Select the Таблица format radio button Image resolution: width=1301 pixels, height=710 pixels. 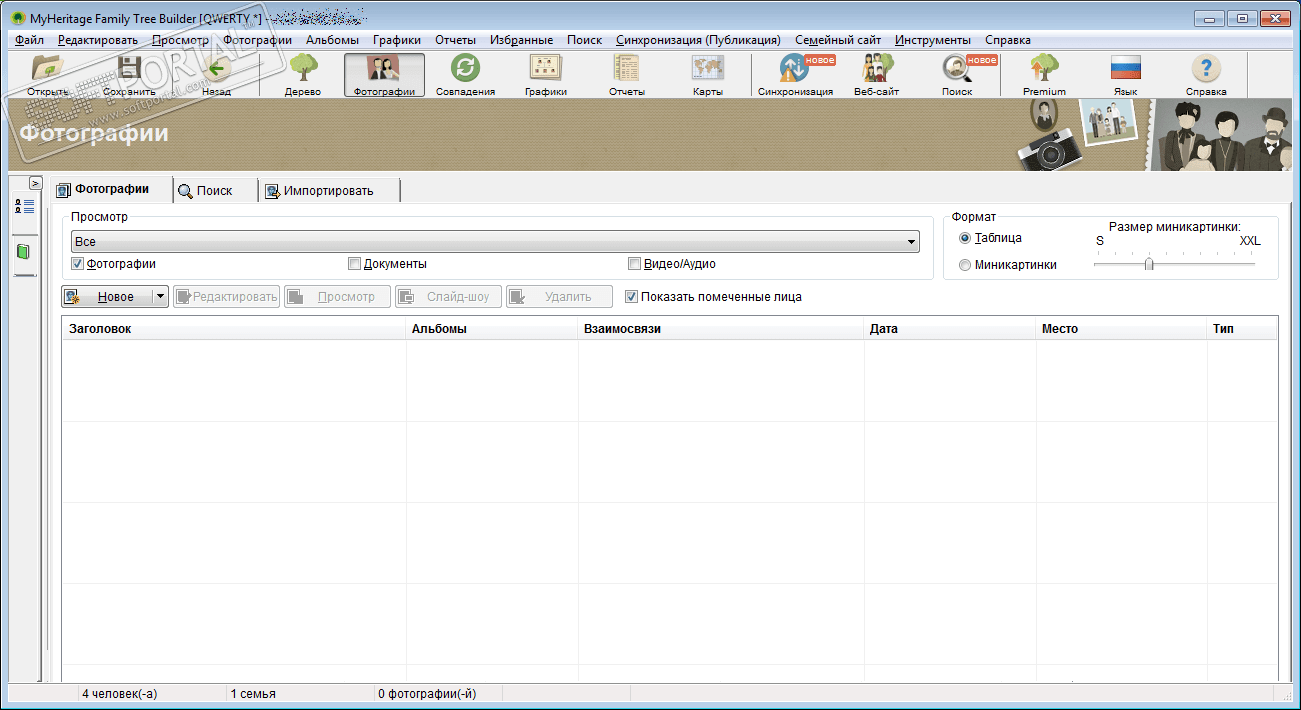pyautogui.click(x=965, y=238)
